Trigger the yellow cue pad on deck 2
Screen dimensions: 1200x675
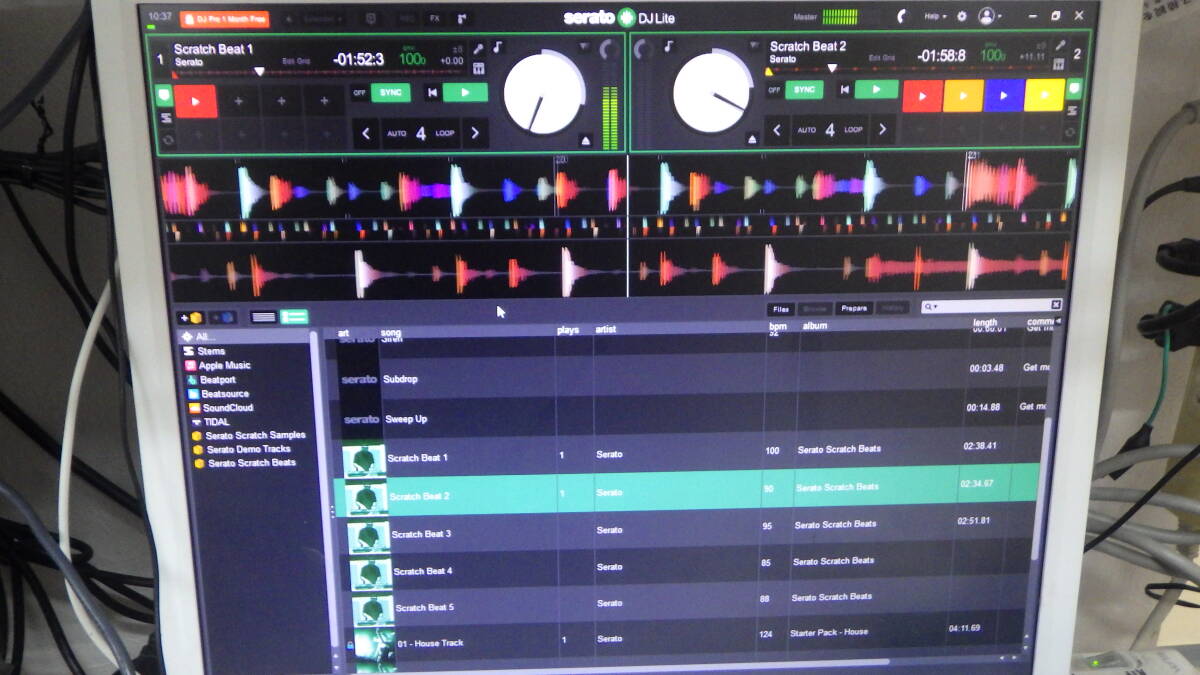coord(1044,94)
